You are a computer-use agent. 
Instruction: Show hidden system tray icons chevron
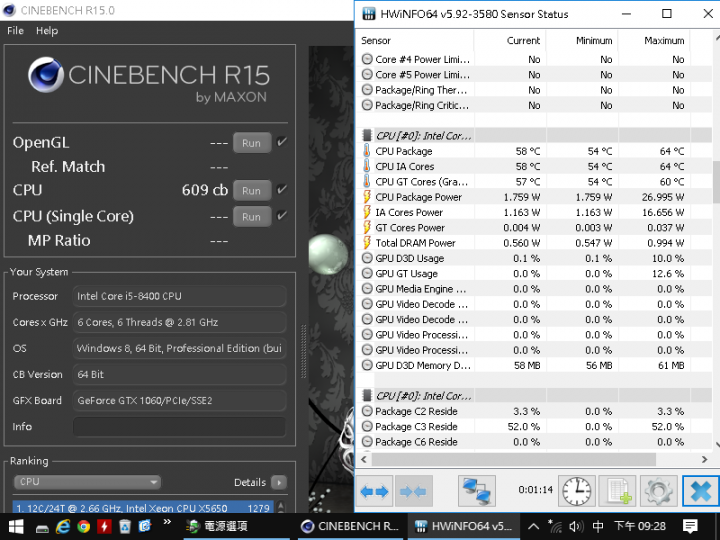tap(533, 526)
